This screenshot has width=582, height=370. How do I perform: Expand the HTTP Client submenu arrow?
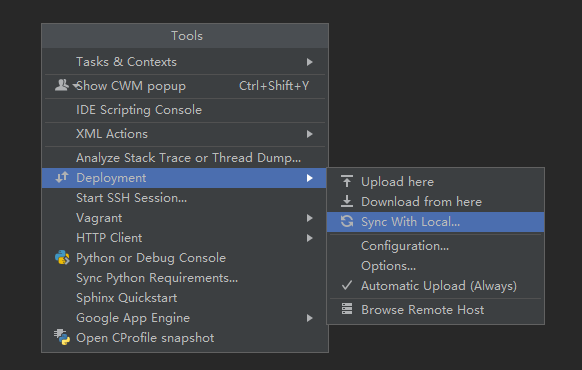[x=310, y=238]
